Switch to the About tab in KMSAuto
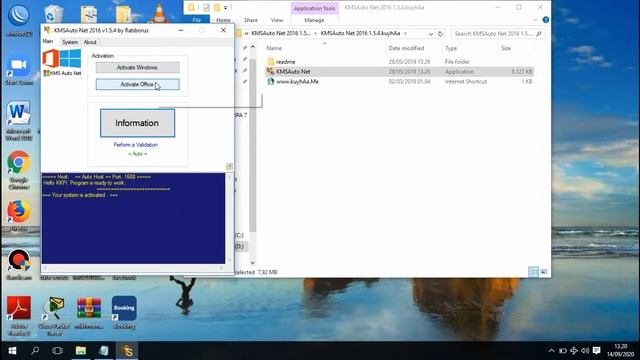This screenshot has width=640, height=360. tap(90, 42)
